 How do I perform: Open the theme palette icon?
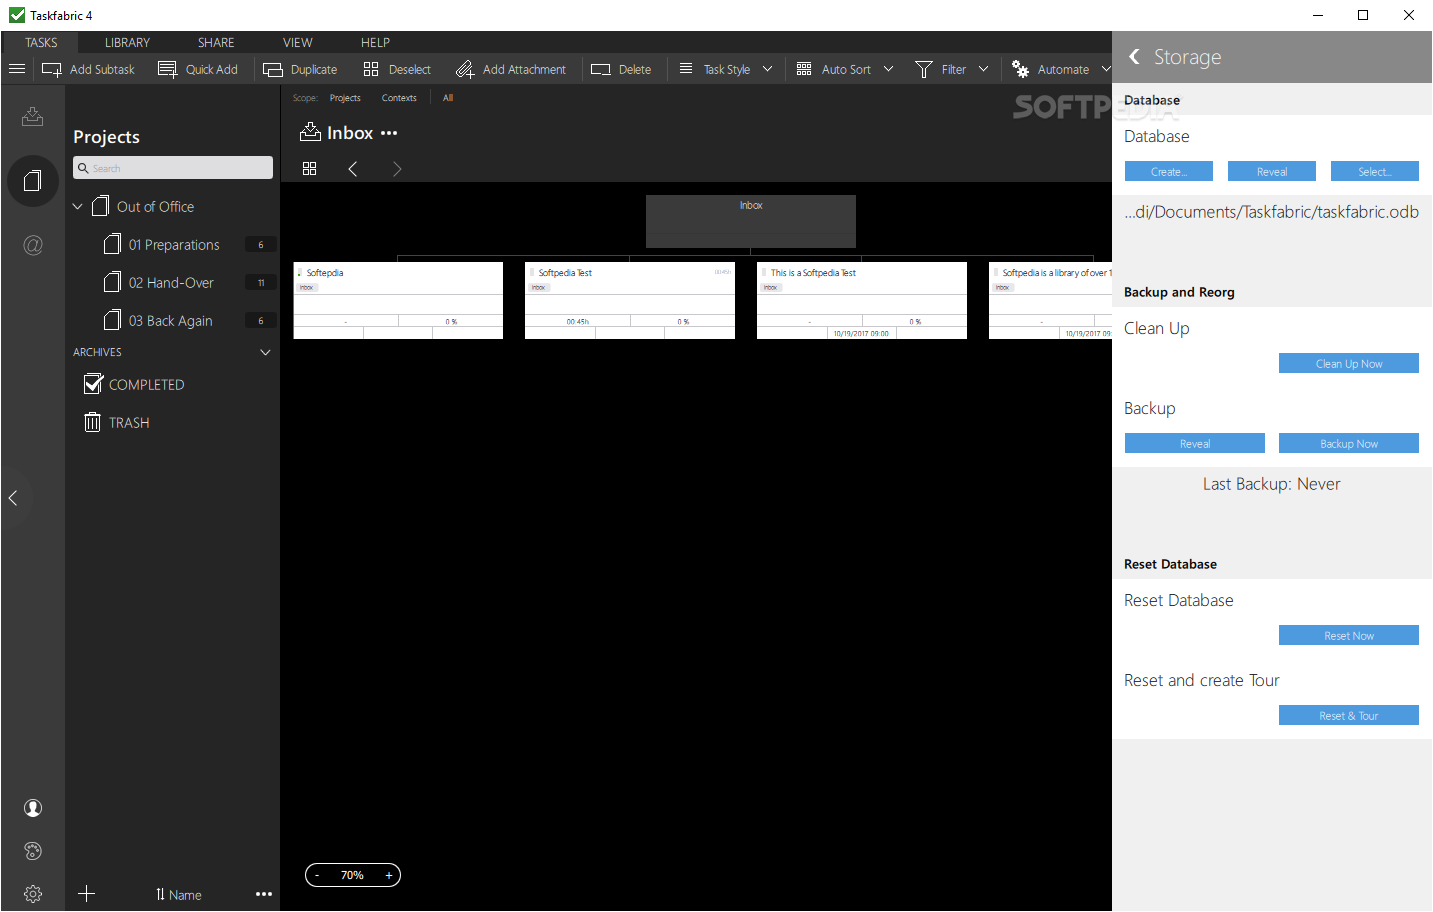coord(33,851)
